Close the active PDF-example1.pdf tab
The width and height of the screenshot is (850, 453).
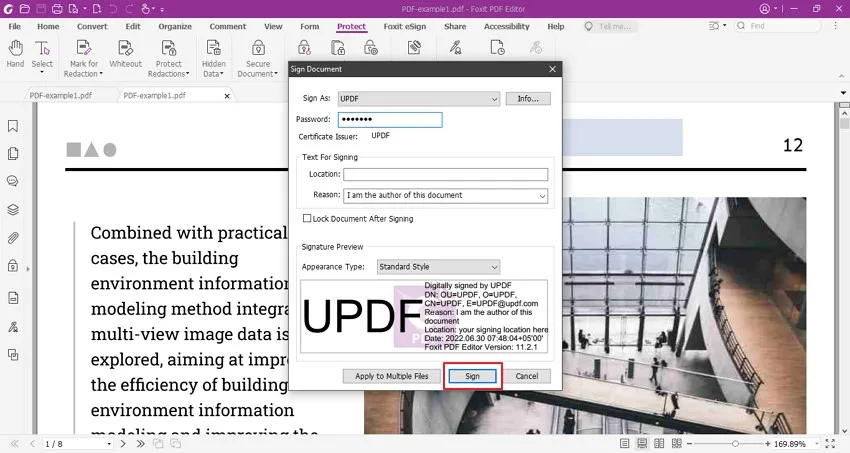click(x=227, y=96)
